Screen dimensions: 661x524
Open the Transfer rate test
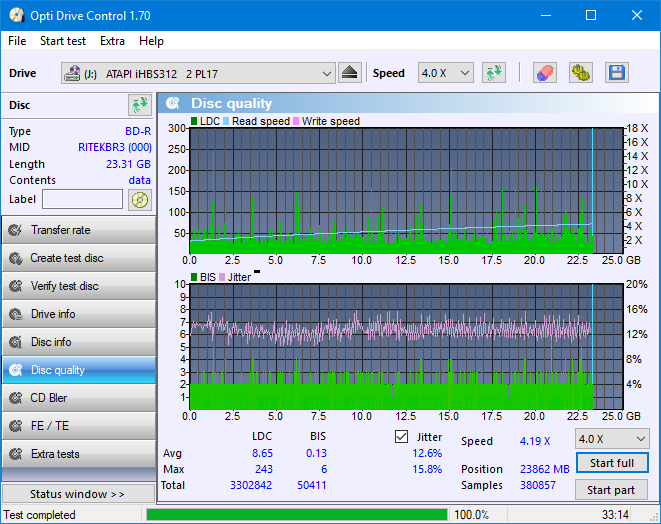pyautogui.click(x=78, y=230)
